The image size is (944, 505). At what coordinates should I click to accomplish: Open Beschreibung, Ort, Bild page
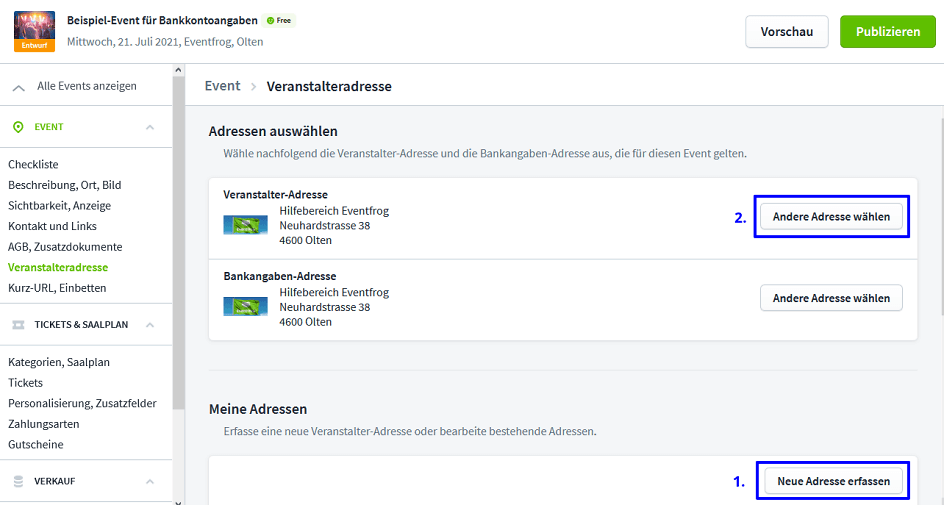coord(65,185)
